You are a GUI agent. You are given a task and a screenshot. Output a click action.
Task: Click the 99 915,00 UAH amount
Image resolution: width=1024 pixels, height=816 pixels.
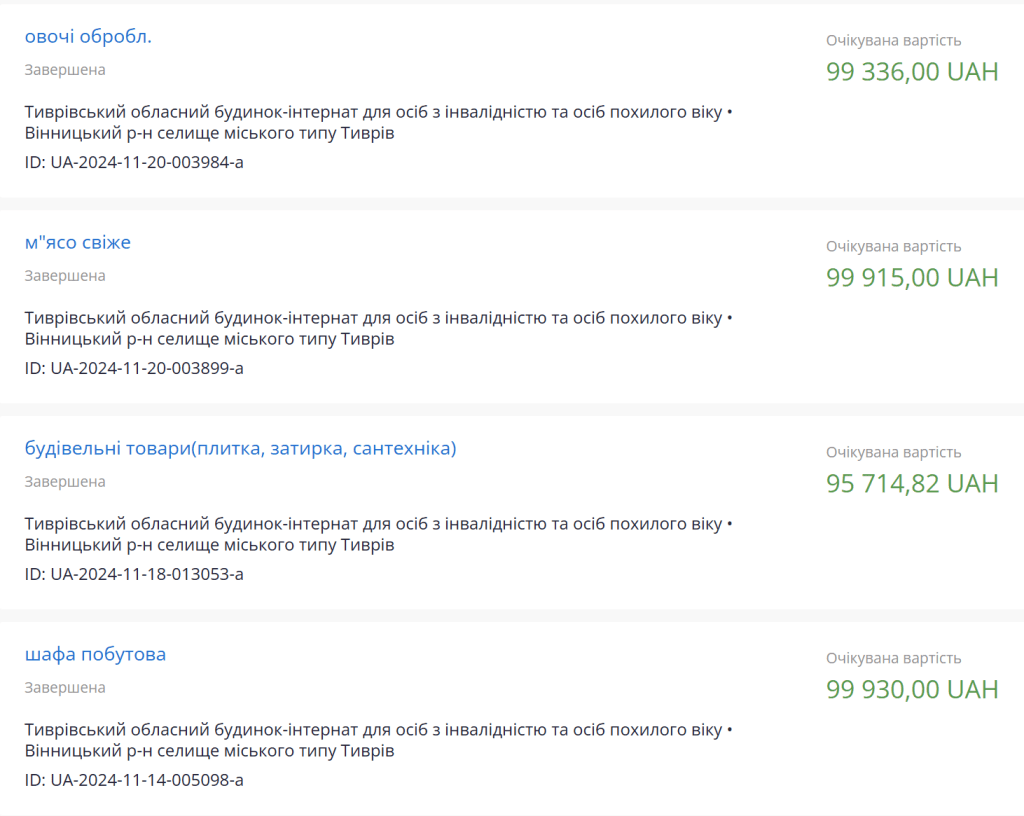click(x=912, y=278)
